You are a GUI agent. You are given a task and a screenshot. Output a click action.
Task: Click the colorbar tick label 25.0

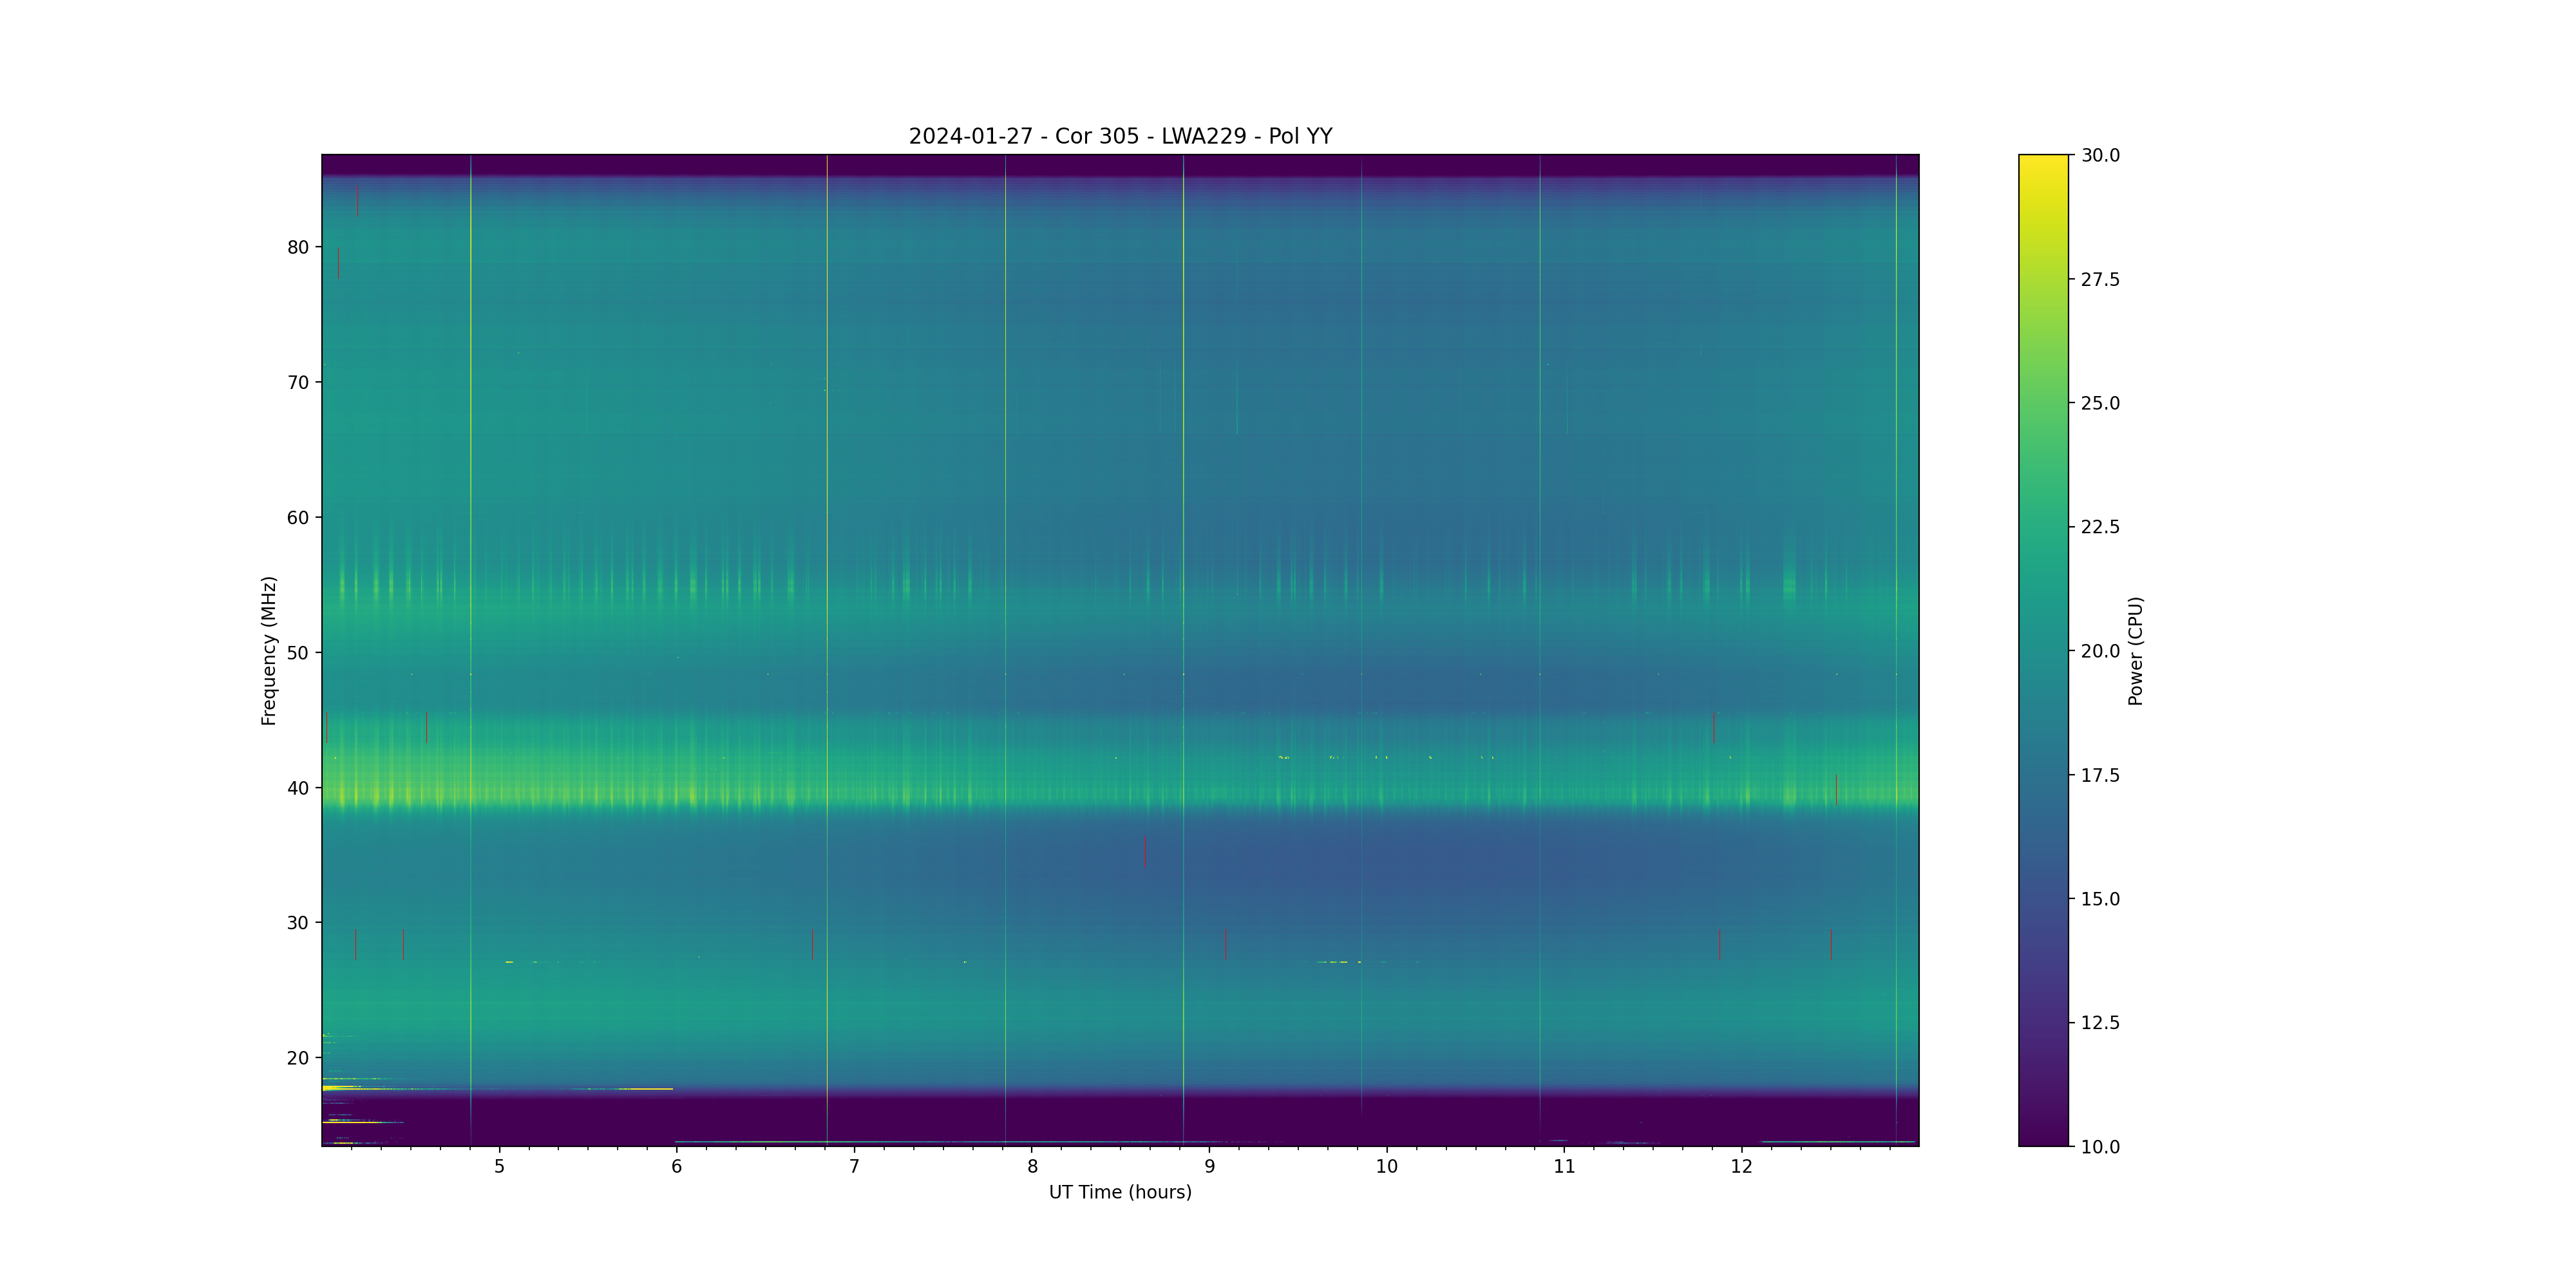(2100, 403)
